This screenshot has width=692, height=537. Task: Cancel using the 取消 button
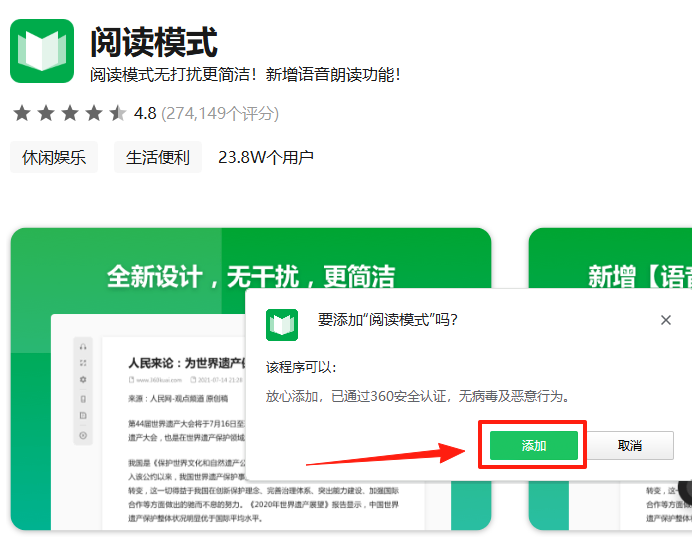630,445
